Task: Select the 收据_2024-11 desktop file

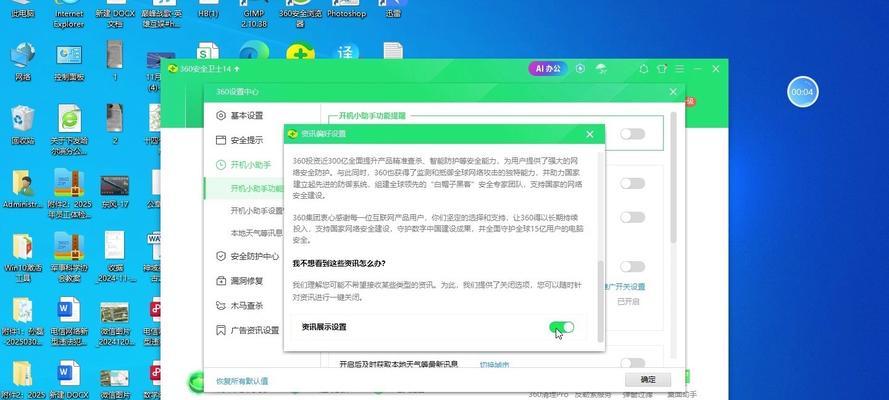Action: click(x=115, y=246)
